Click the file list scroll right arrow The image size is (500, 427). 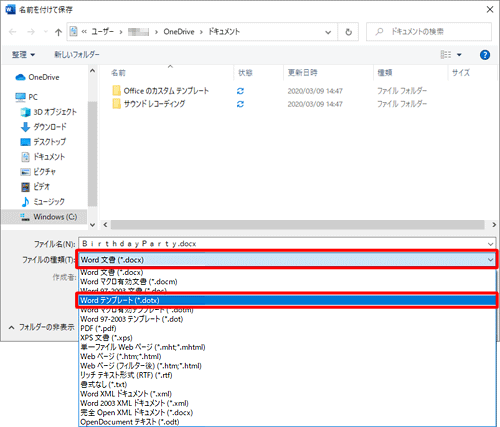coord(494,225)
